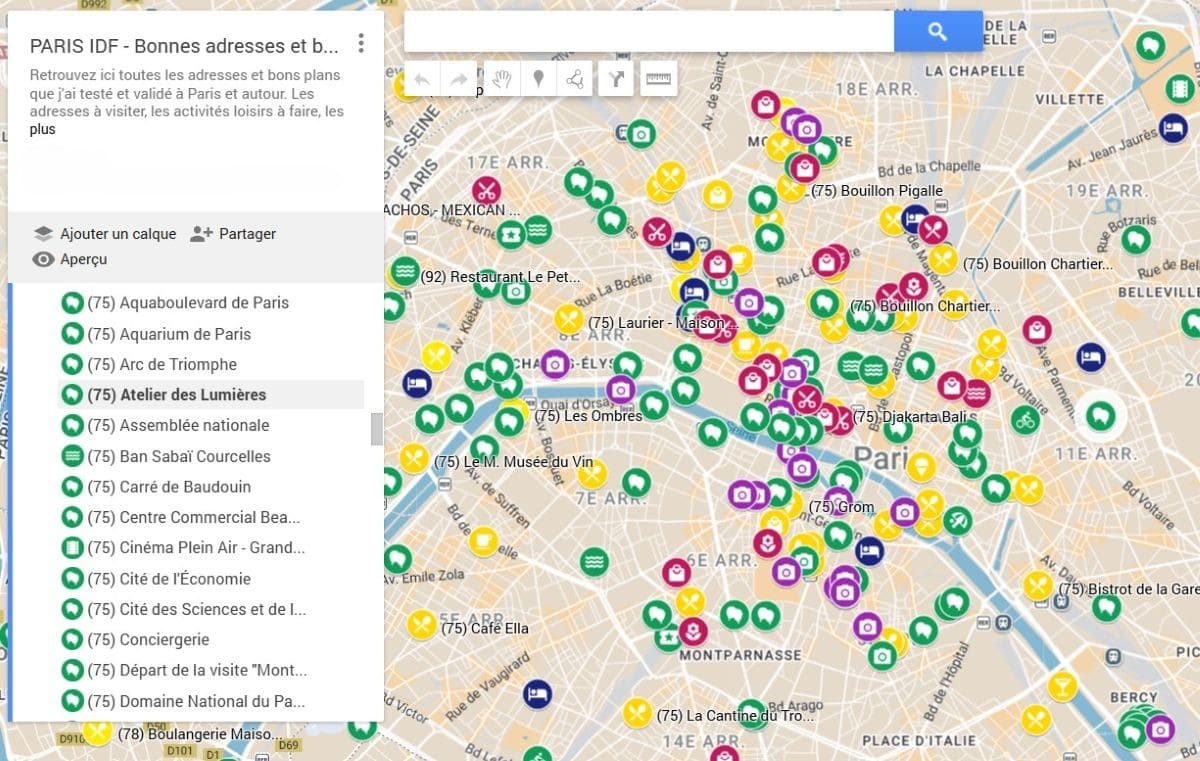Select the add marker pin tool
1200x761 pixels.
tap(538, 80)
